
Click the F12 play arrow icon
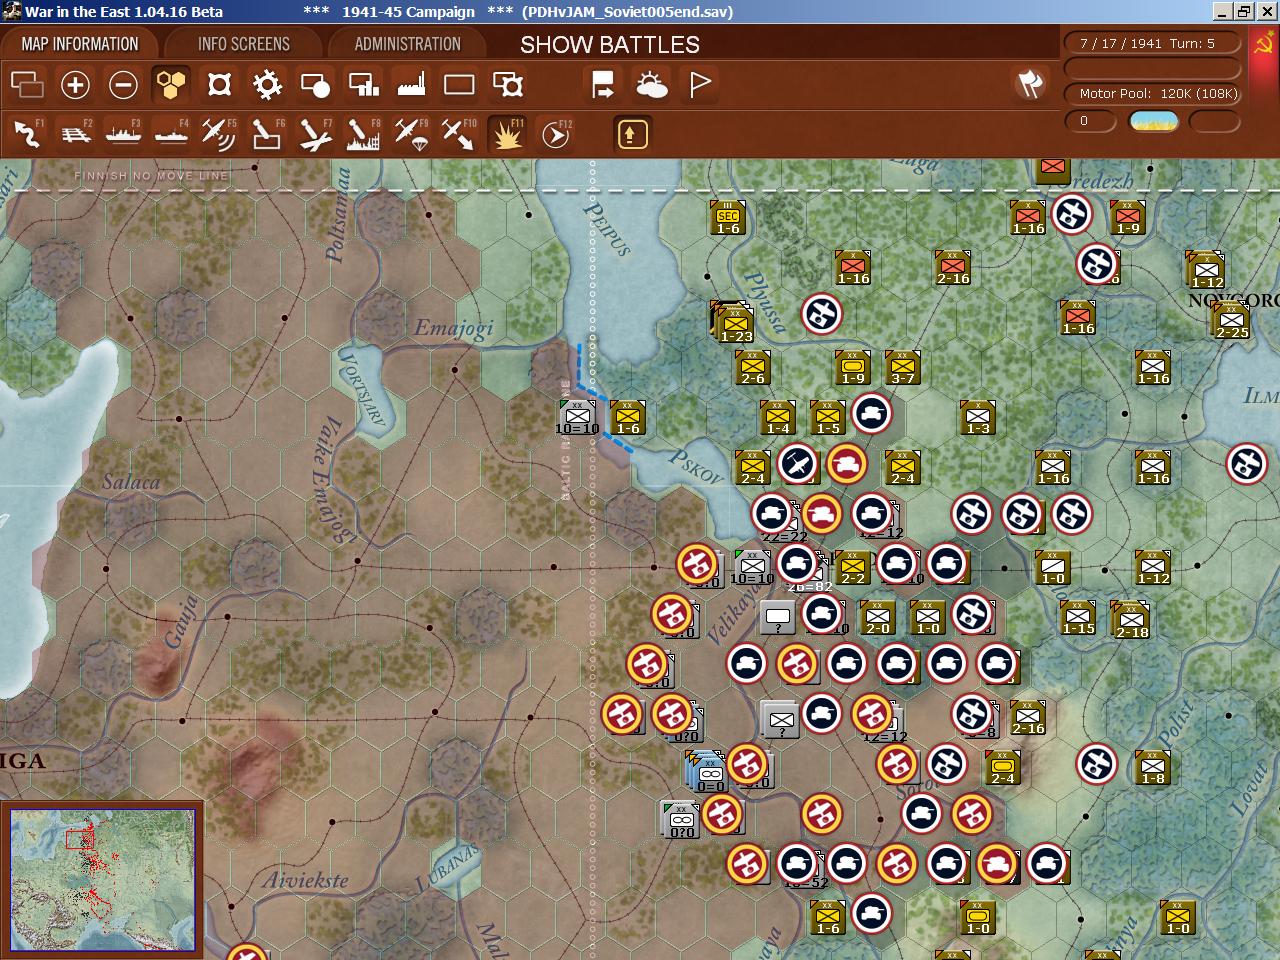555,133
